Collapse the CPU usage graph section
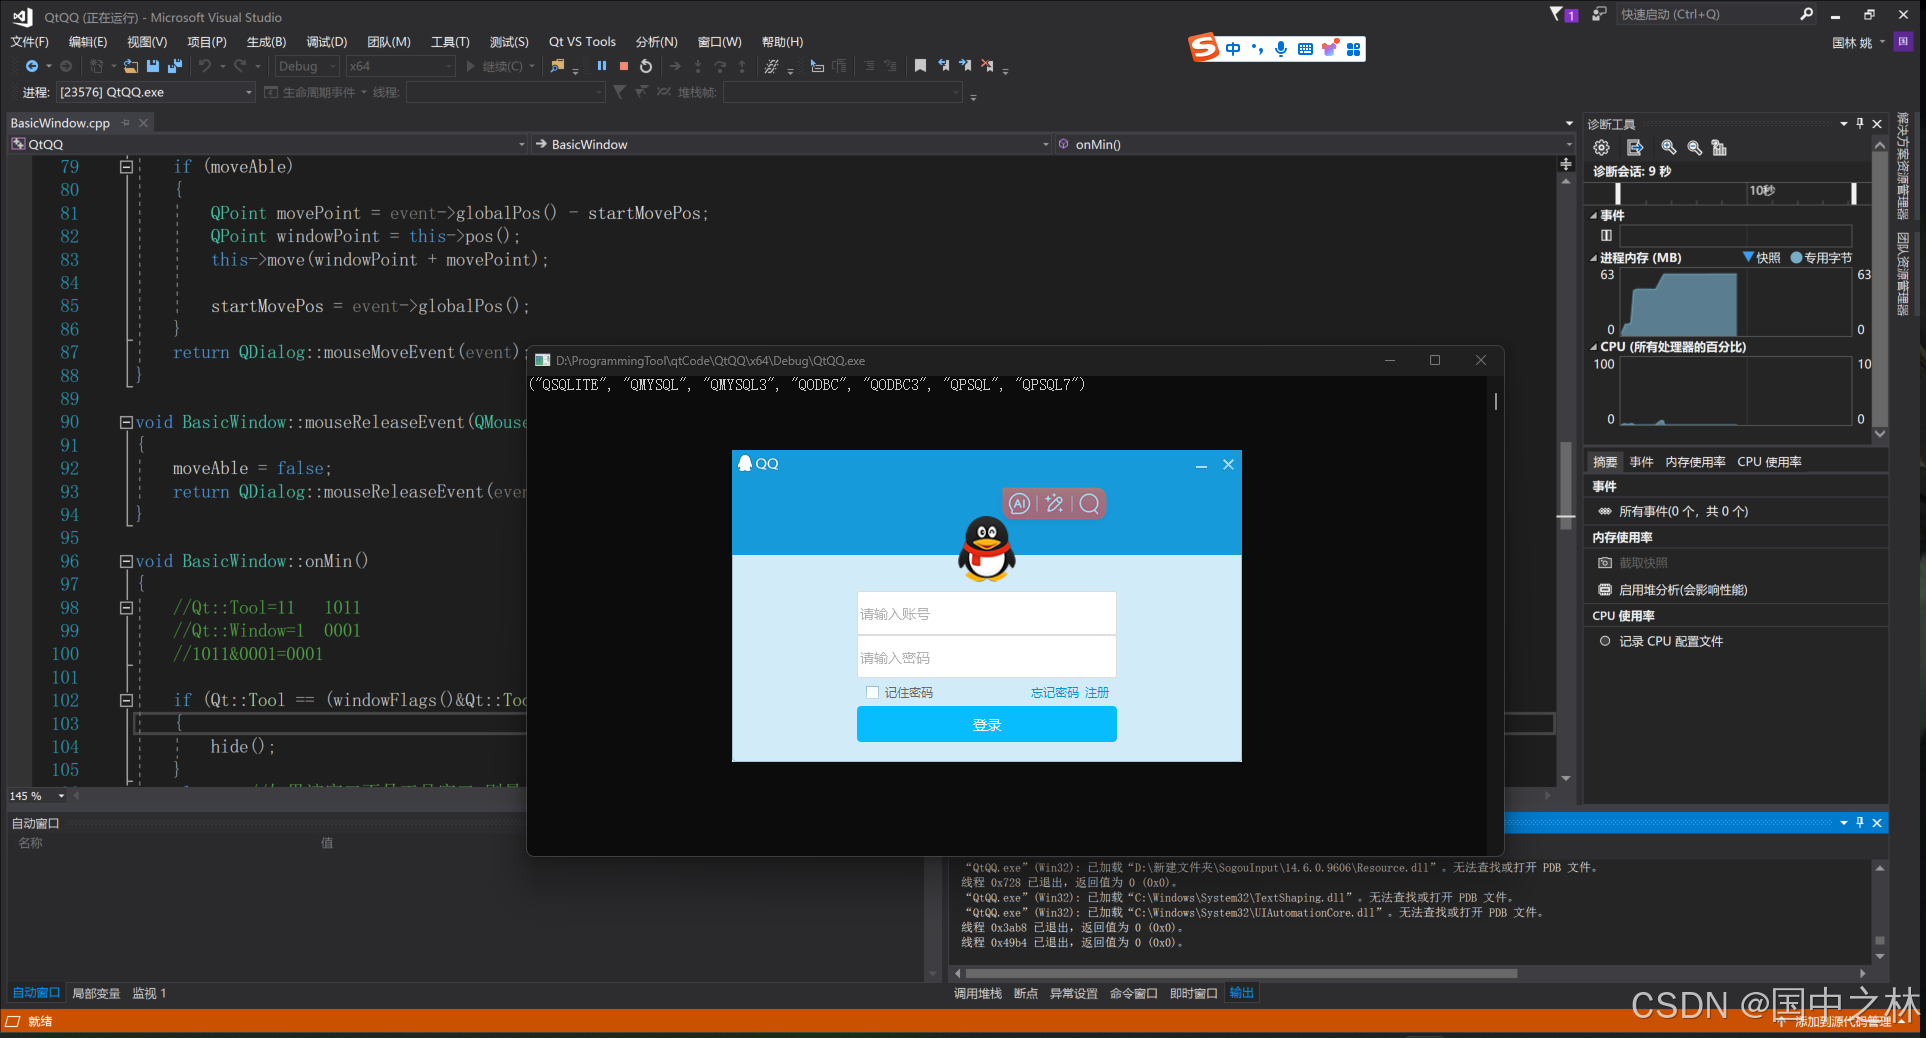 click(x=1594, y=347)
